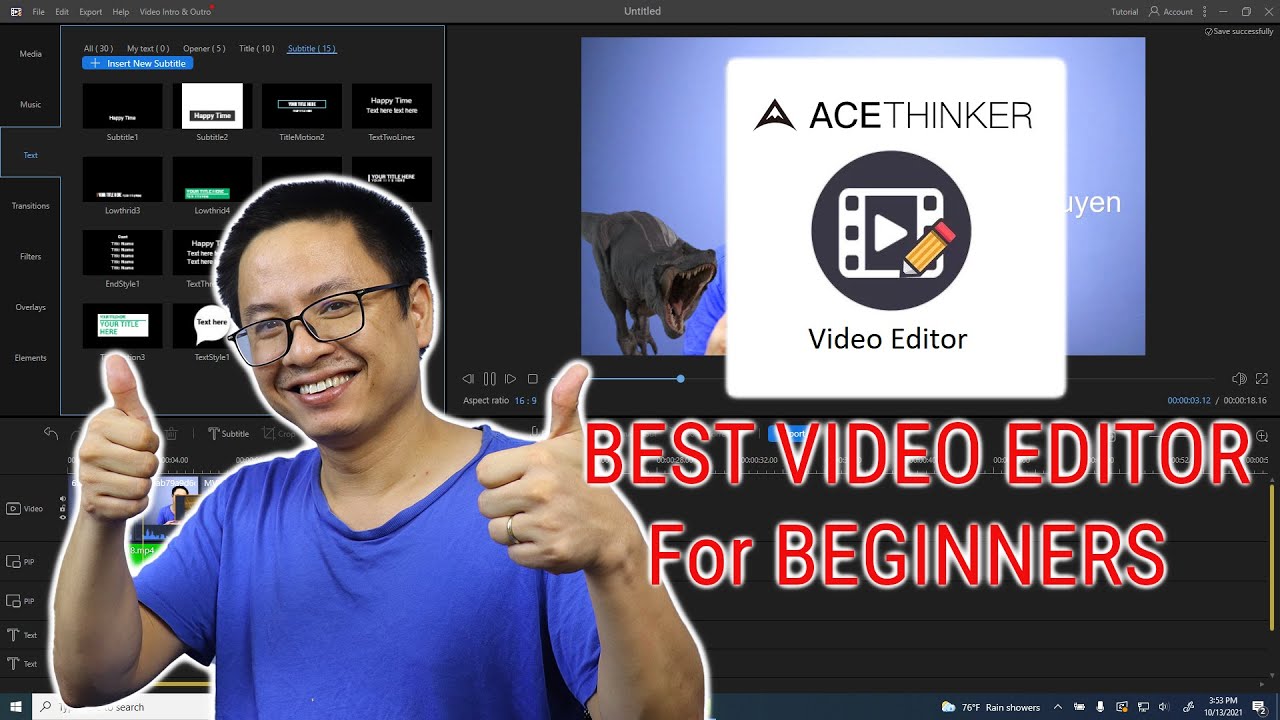Switch to the Media sidebar tab
1280x720 pixels.
tap(30, 53)
